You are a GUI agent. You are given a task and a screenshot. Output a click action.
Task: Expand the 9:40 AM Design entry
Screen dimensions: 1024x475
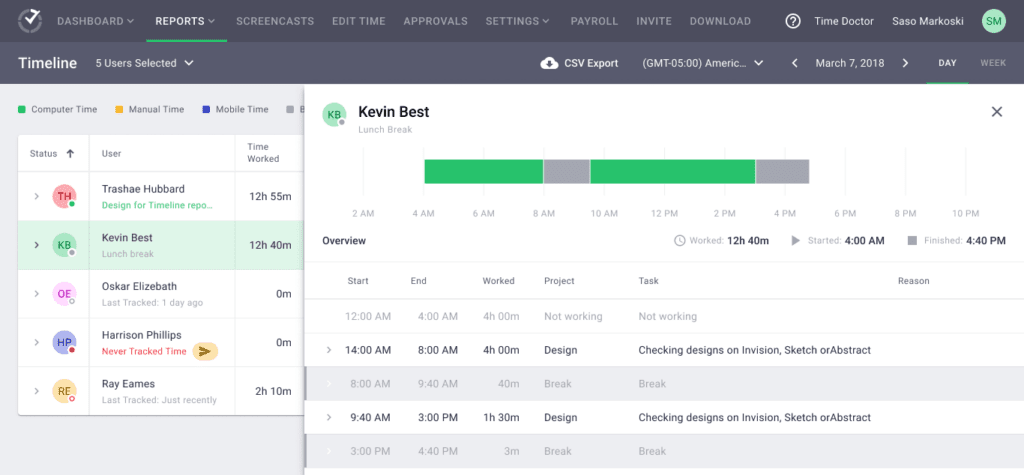328,417
